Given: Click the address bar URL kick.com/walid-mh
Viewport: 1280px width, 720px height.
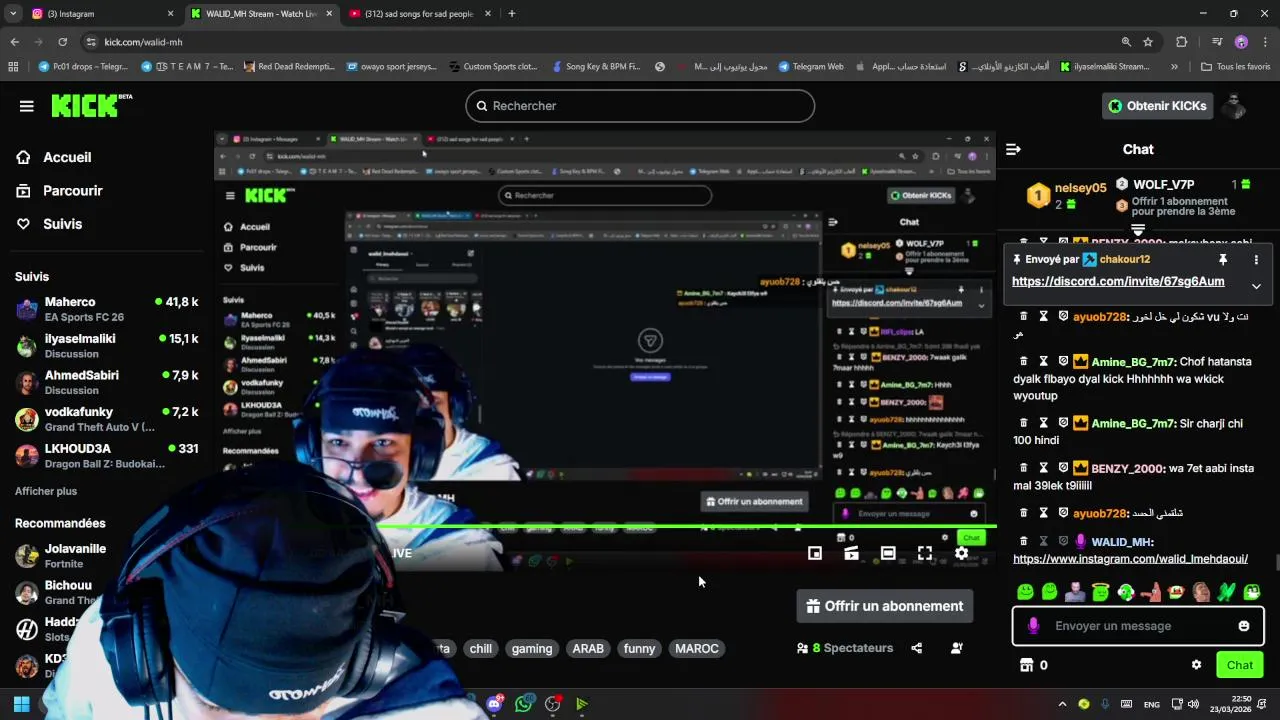Looking at the screenshot, I should pos(143,42).
